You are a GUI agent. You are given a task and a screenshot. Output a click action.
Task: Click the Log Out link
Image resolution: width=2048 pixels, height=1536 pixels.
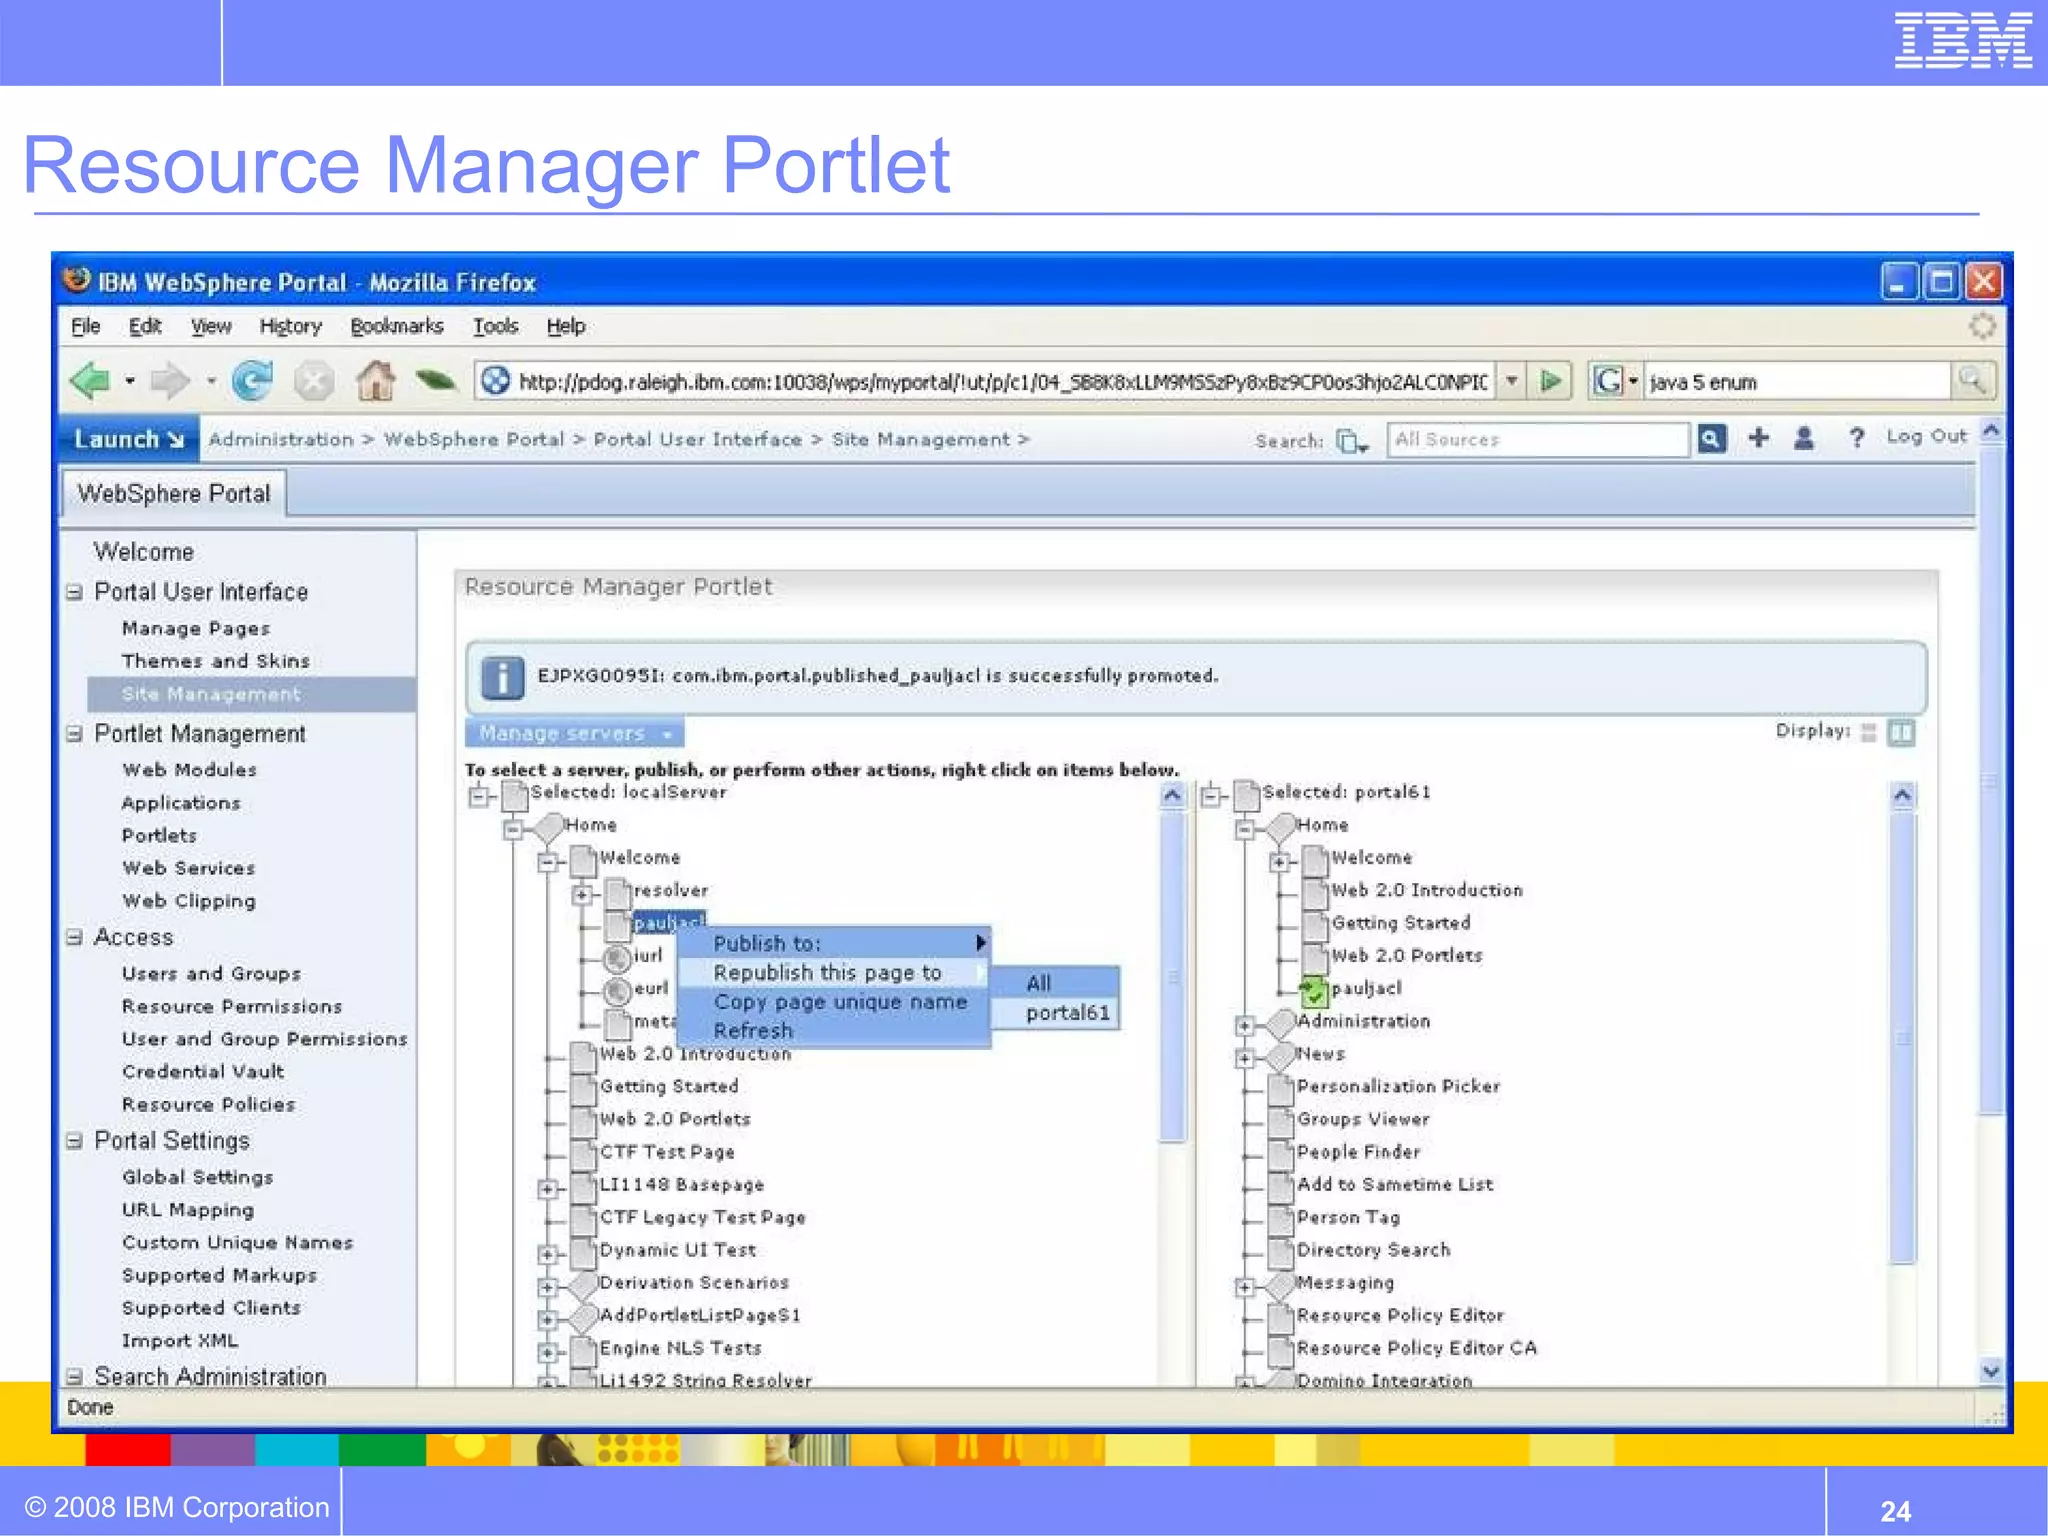pyautogui.click(x=1926, y=437)
